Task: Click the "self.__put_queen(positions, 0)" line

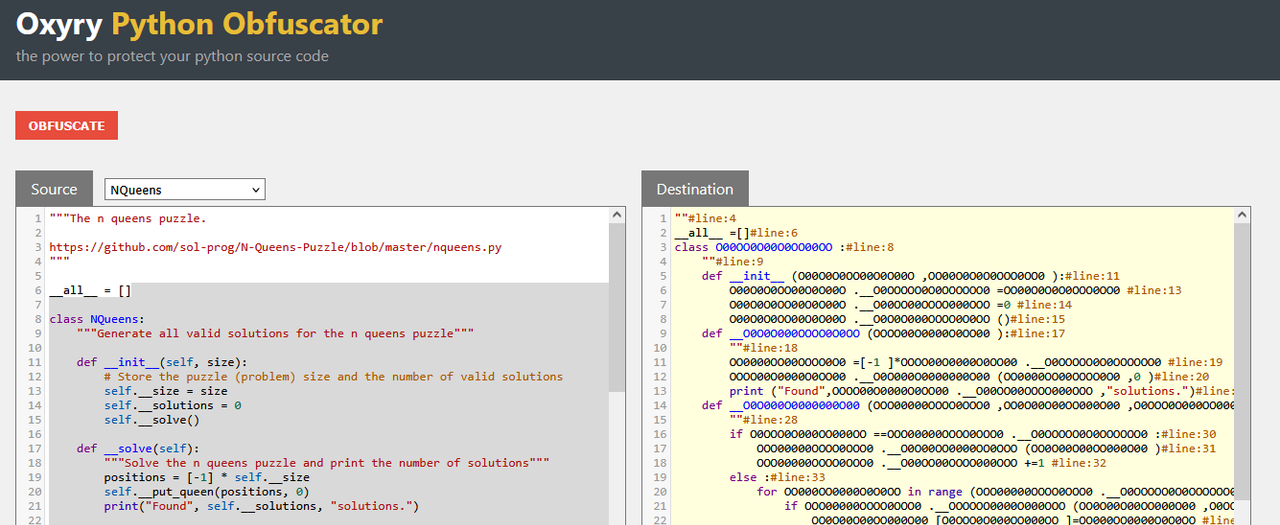Action: pyautogui.click(x=206, y=492)
